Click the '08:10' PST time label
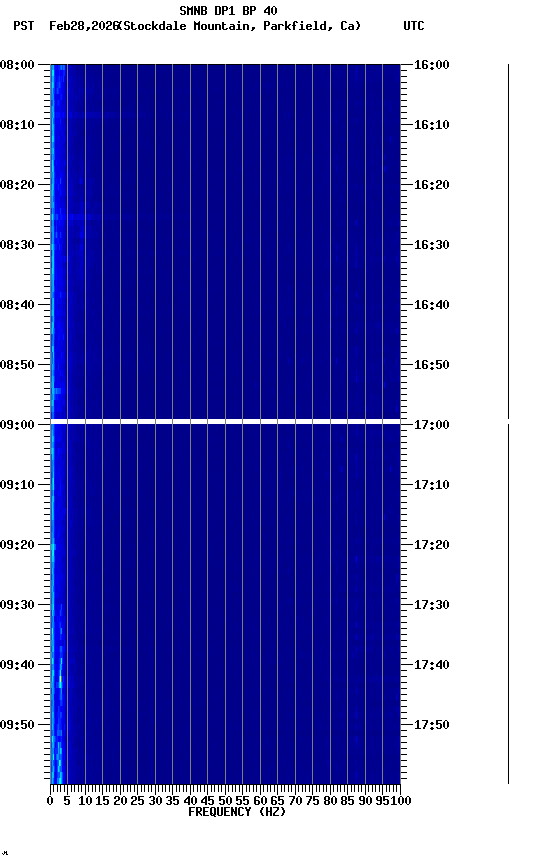The width and height of the screenshot is (552, 864). pos(17,125)
